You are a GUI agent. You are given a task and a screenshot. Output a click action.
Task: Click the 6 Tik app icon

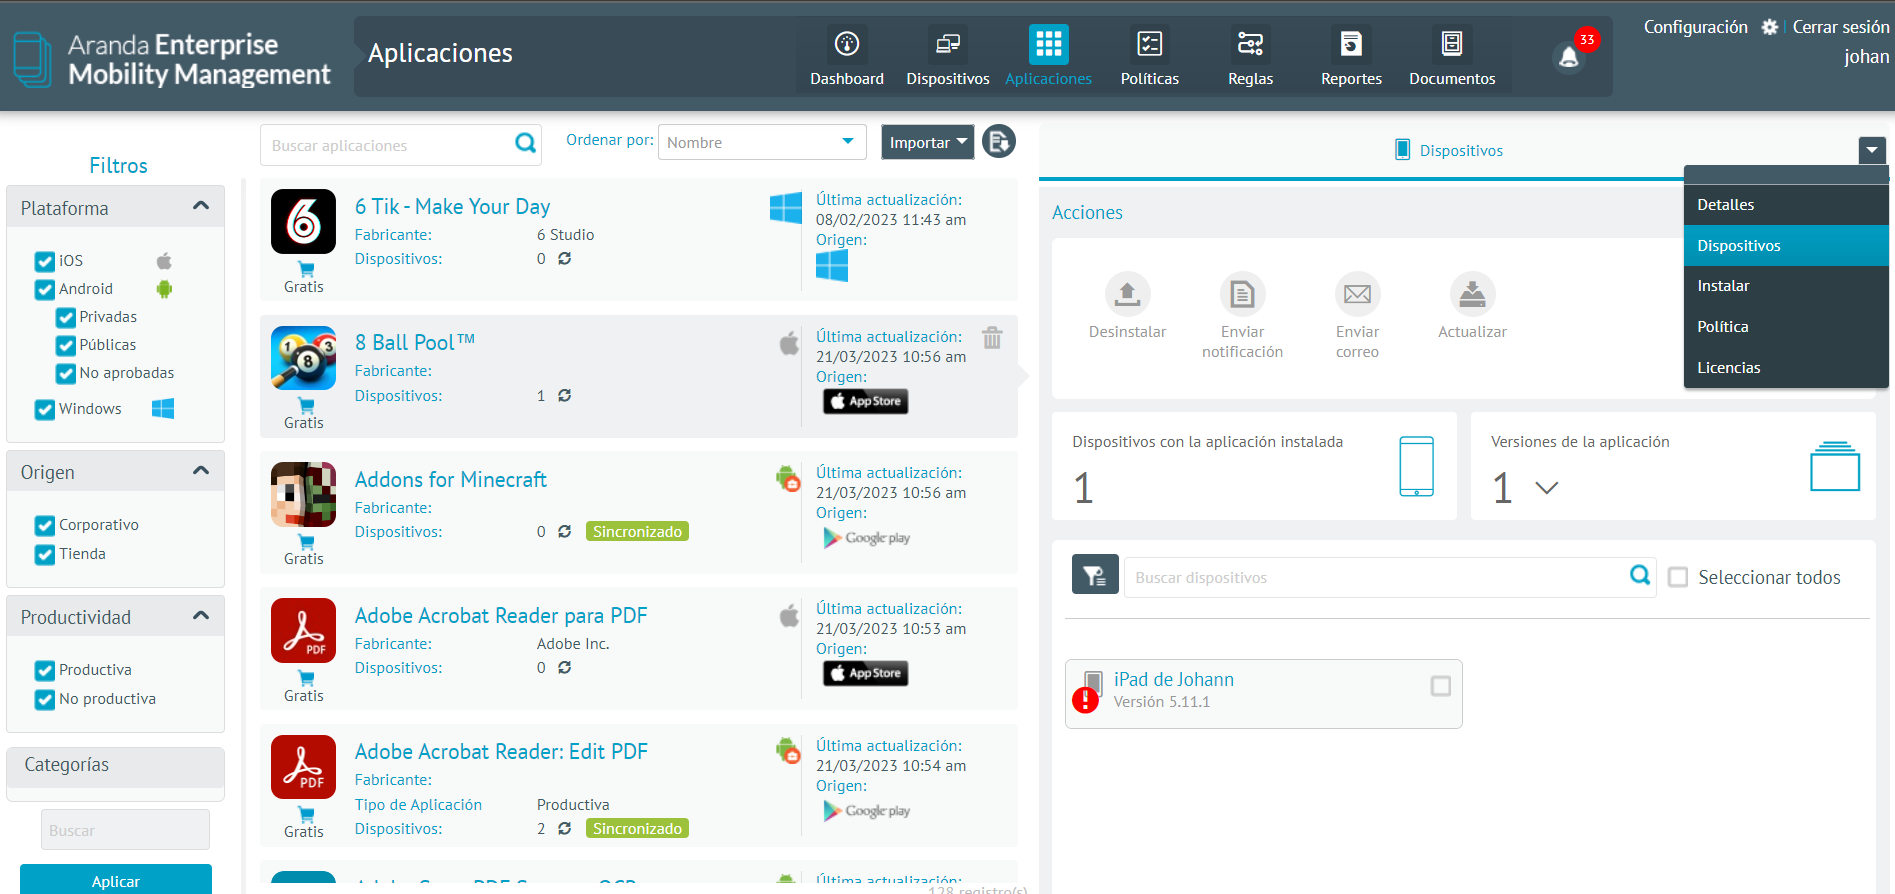[x=303, y=221]
